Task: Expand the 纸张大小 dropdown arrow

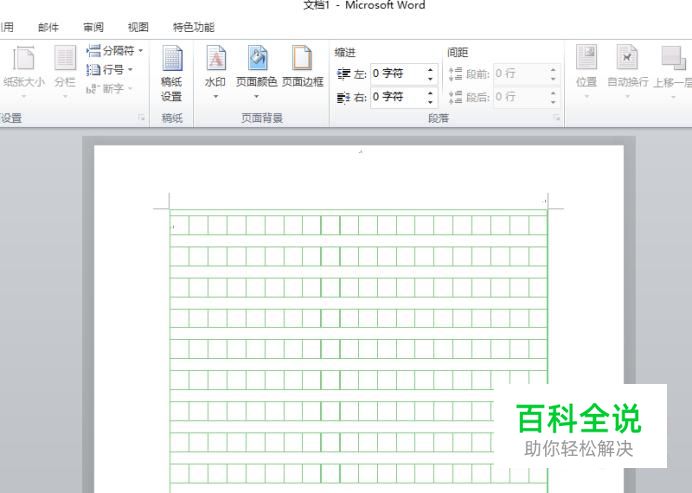Action: pyautogui.click(x=23, y=96)
